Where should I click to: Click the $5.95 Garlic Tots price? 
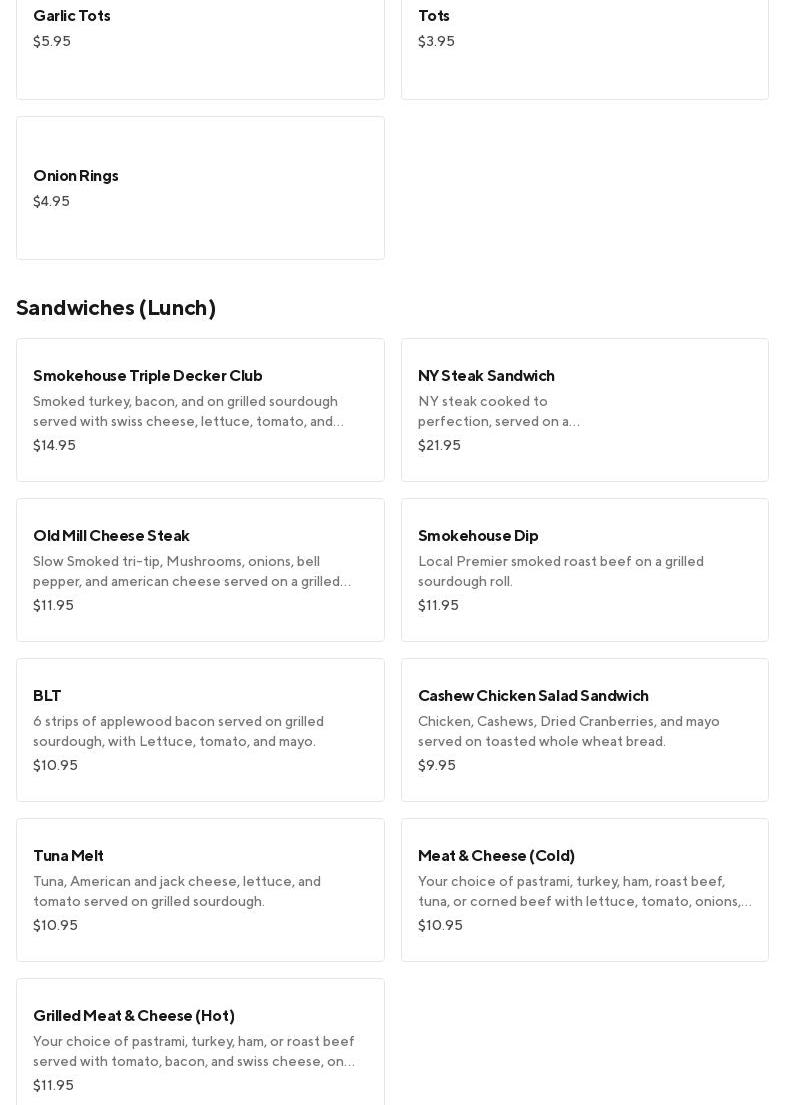52,42
